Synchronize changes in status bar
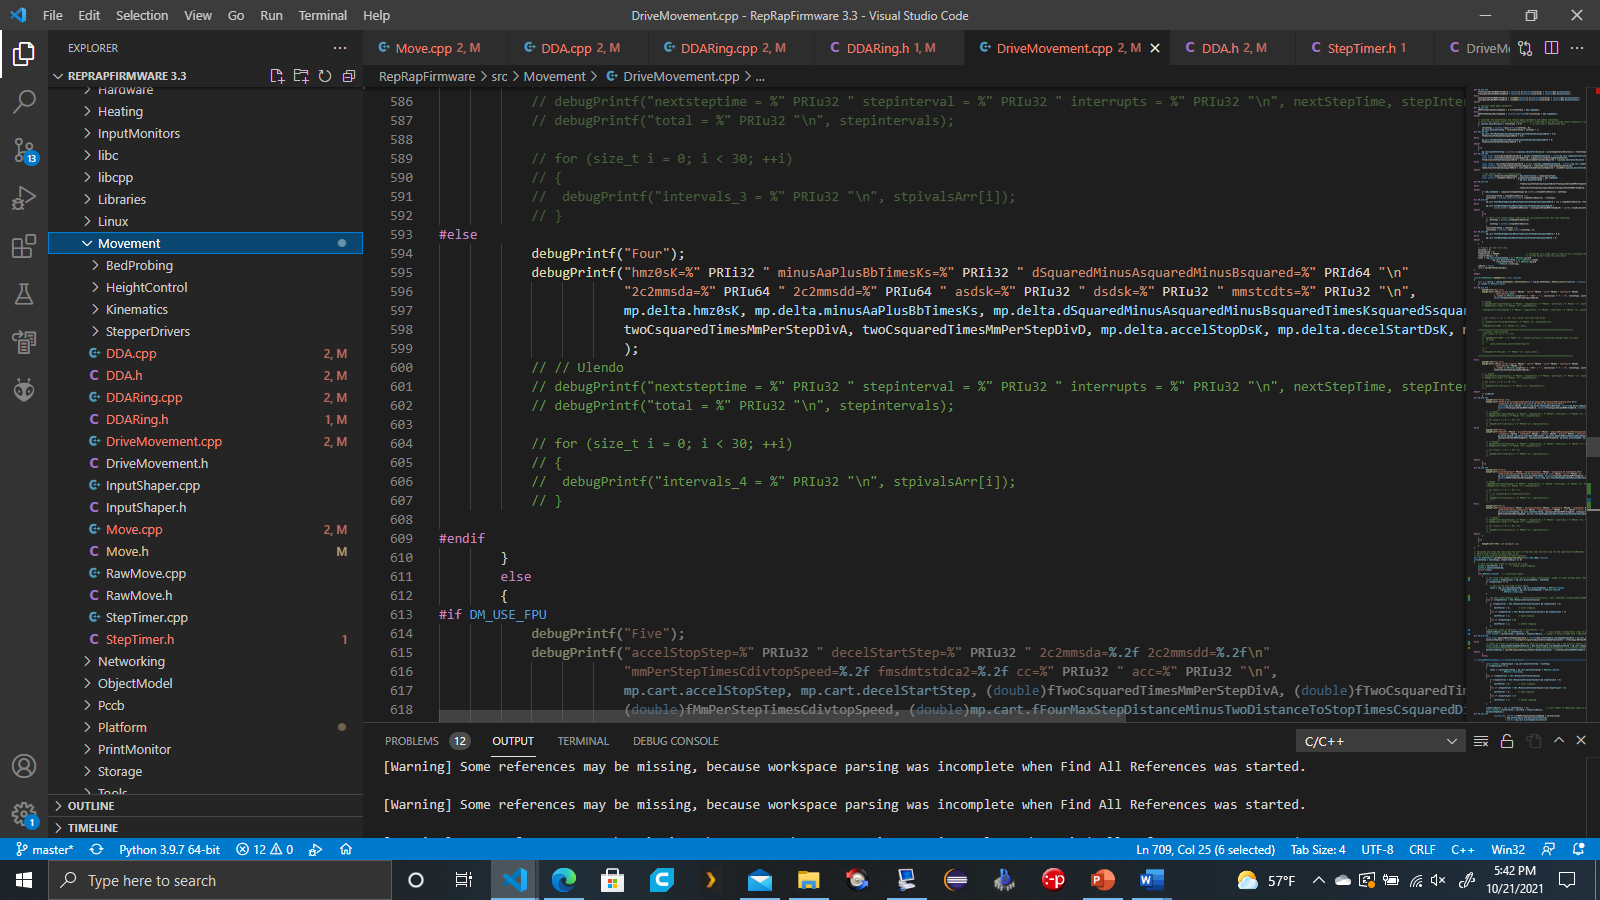The height and width of the screenshot is (900, 1600). pos(96,849)
